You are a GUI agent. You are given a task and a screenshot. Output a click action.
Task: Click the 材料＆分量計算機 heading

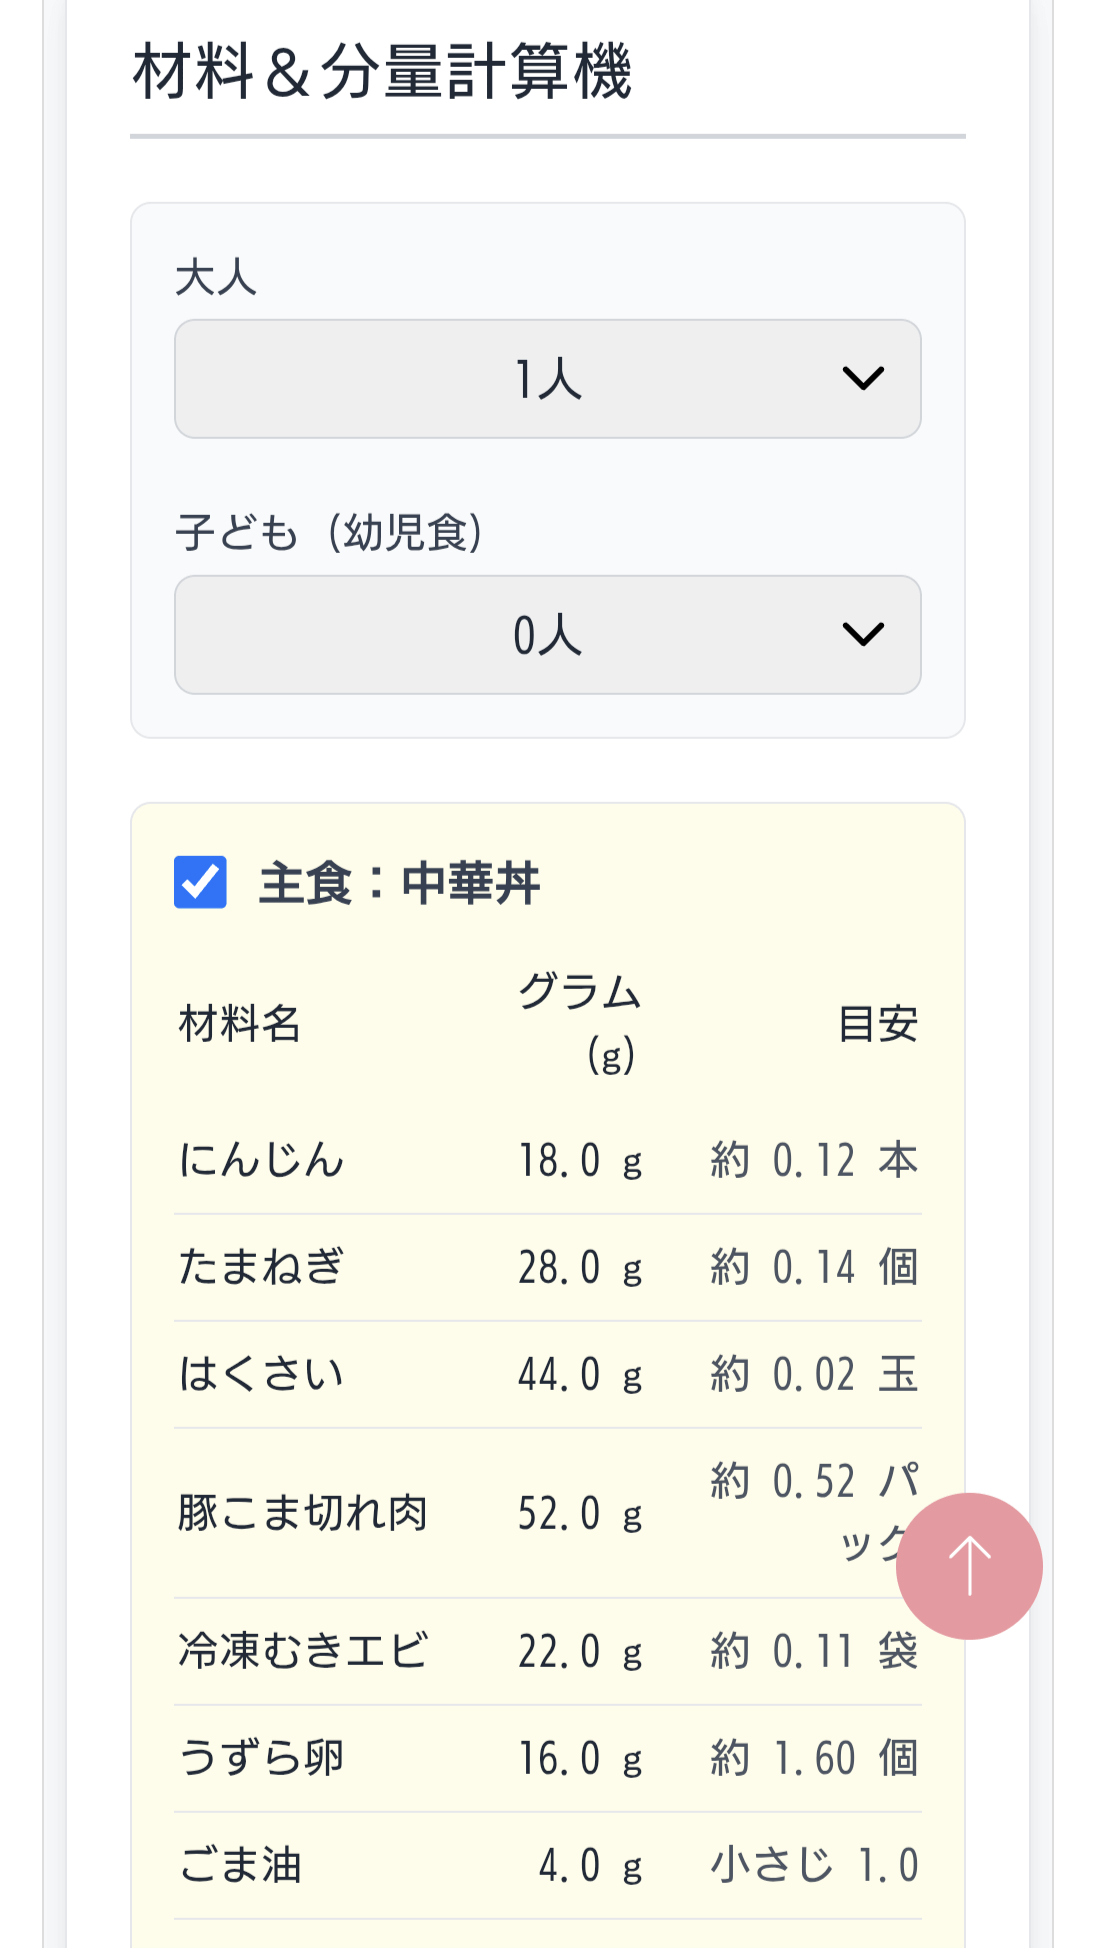click(382, 72)
